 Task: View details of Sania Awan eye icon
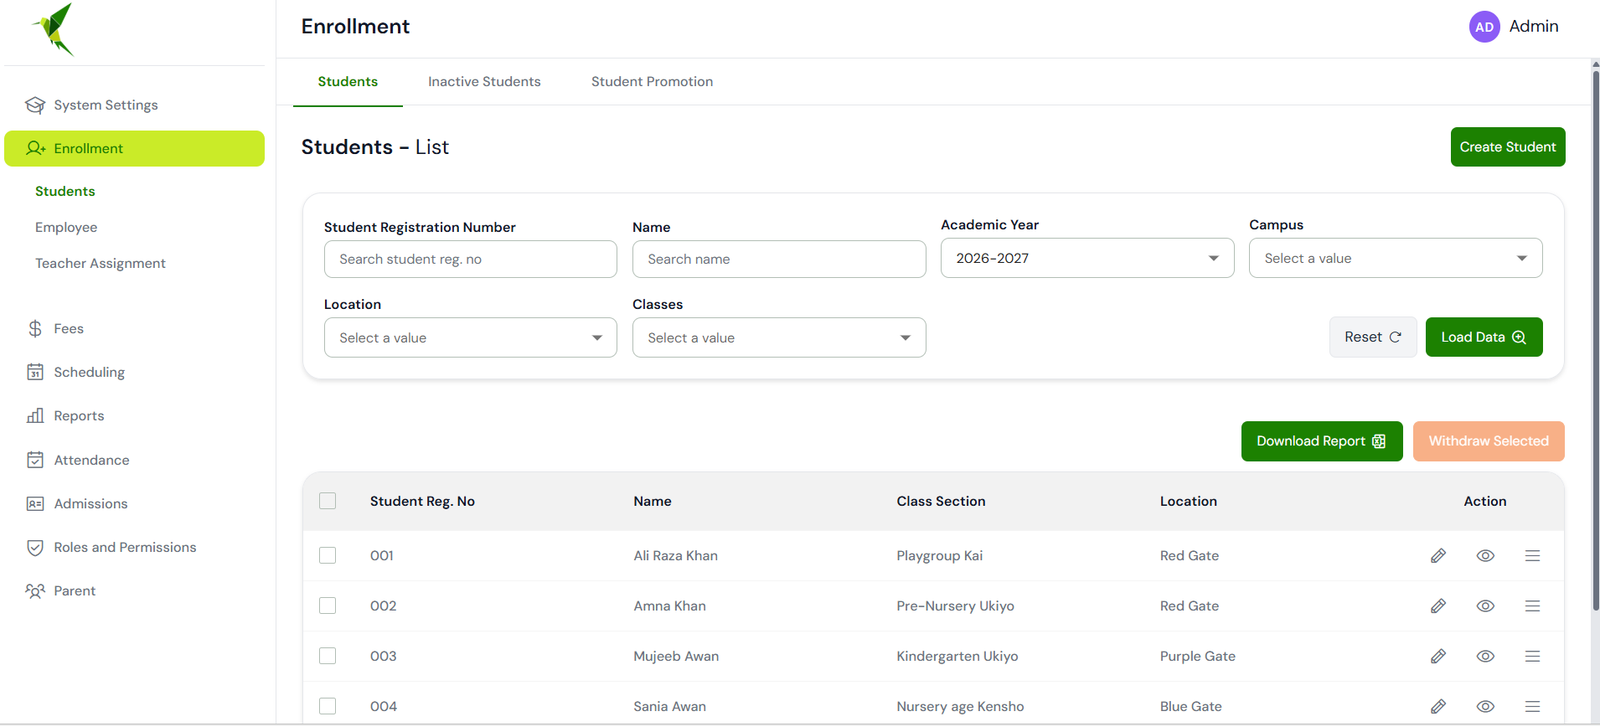tap(1485, 706)
